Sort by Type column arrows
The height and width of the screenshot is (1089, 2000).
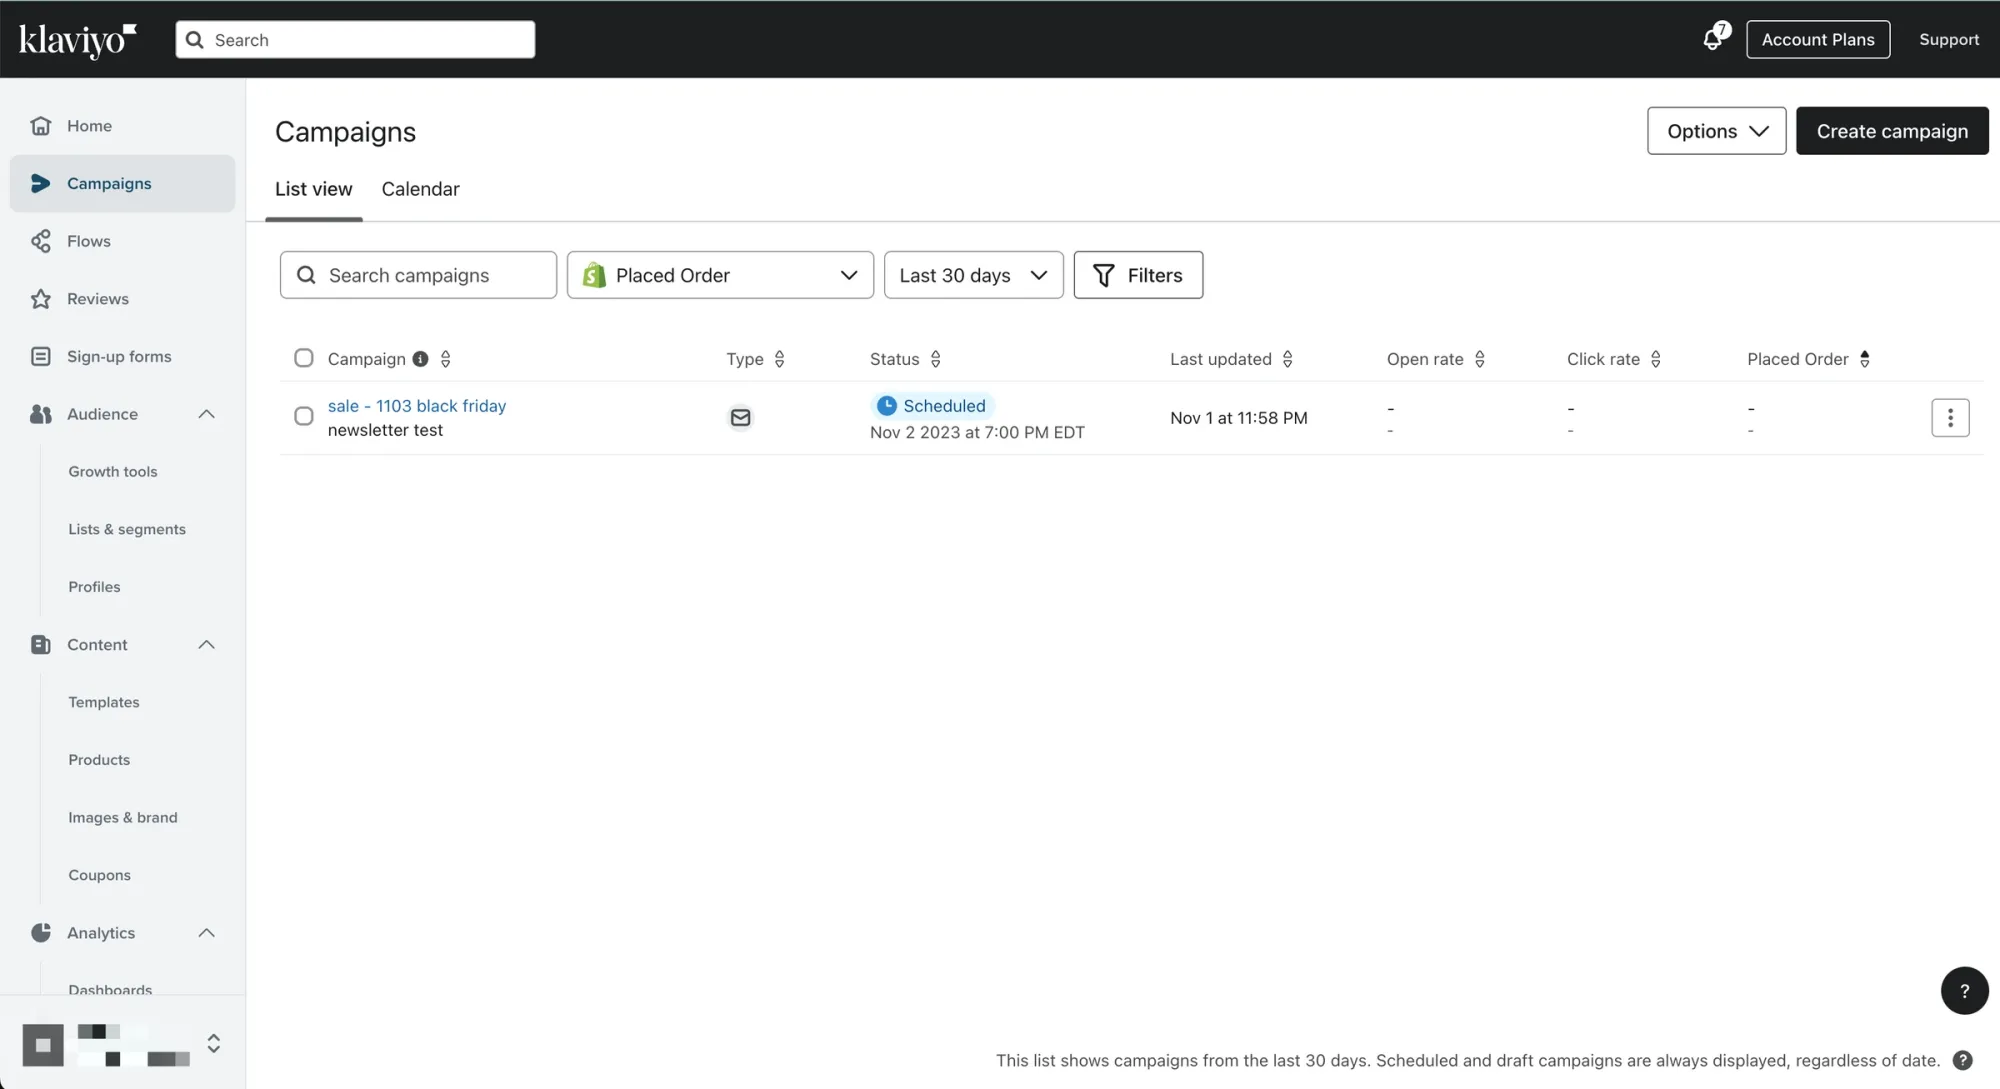pyautogui.click(x=780, y=359)
